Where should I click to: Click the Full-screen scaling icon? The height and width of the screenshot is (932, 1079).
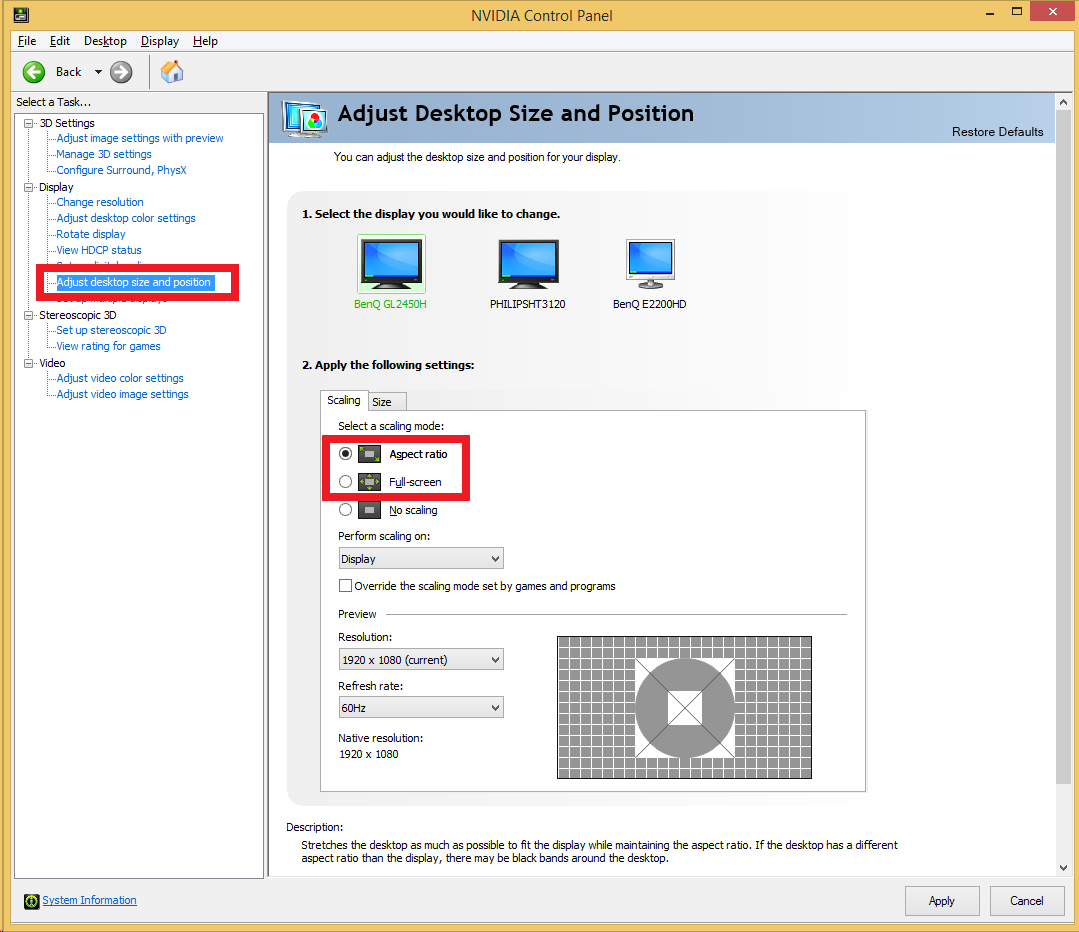[370, 482]
